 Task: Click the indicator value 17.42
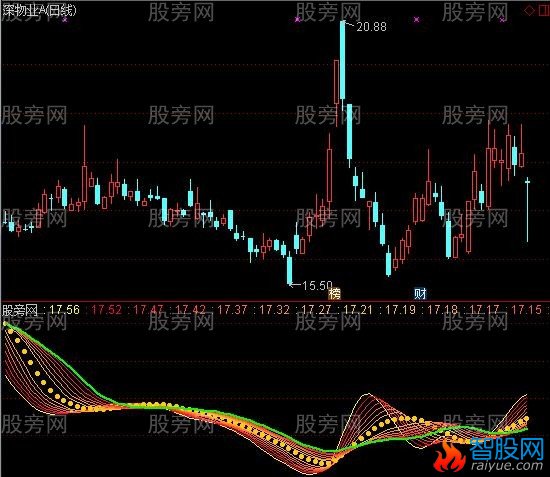190,310
